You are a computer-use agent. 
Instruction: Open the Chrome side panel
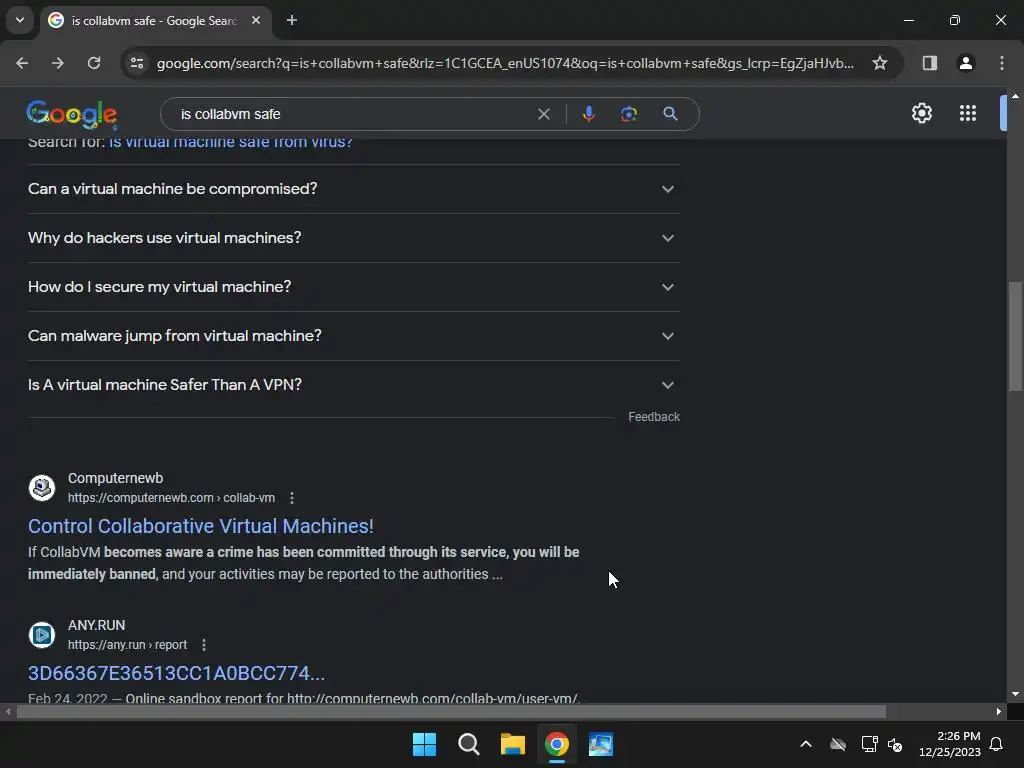(x=929, y=63)
